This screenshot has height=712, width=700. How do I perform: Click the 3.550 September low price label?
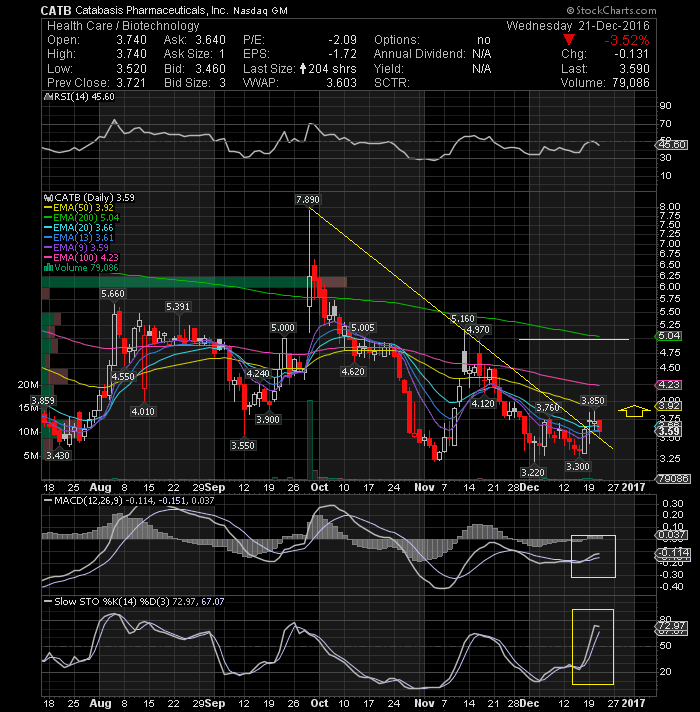(242, 445)
